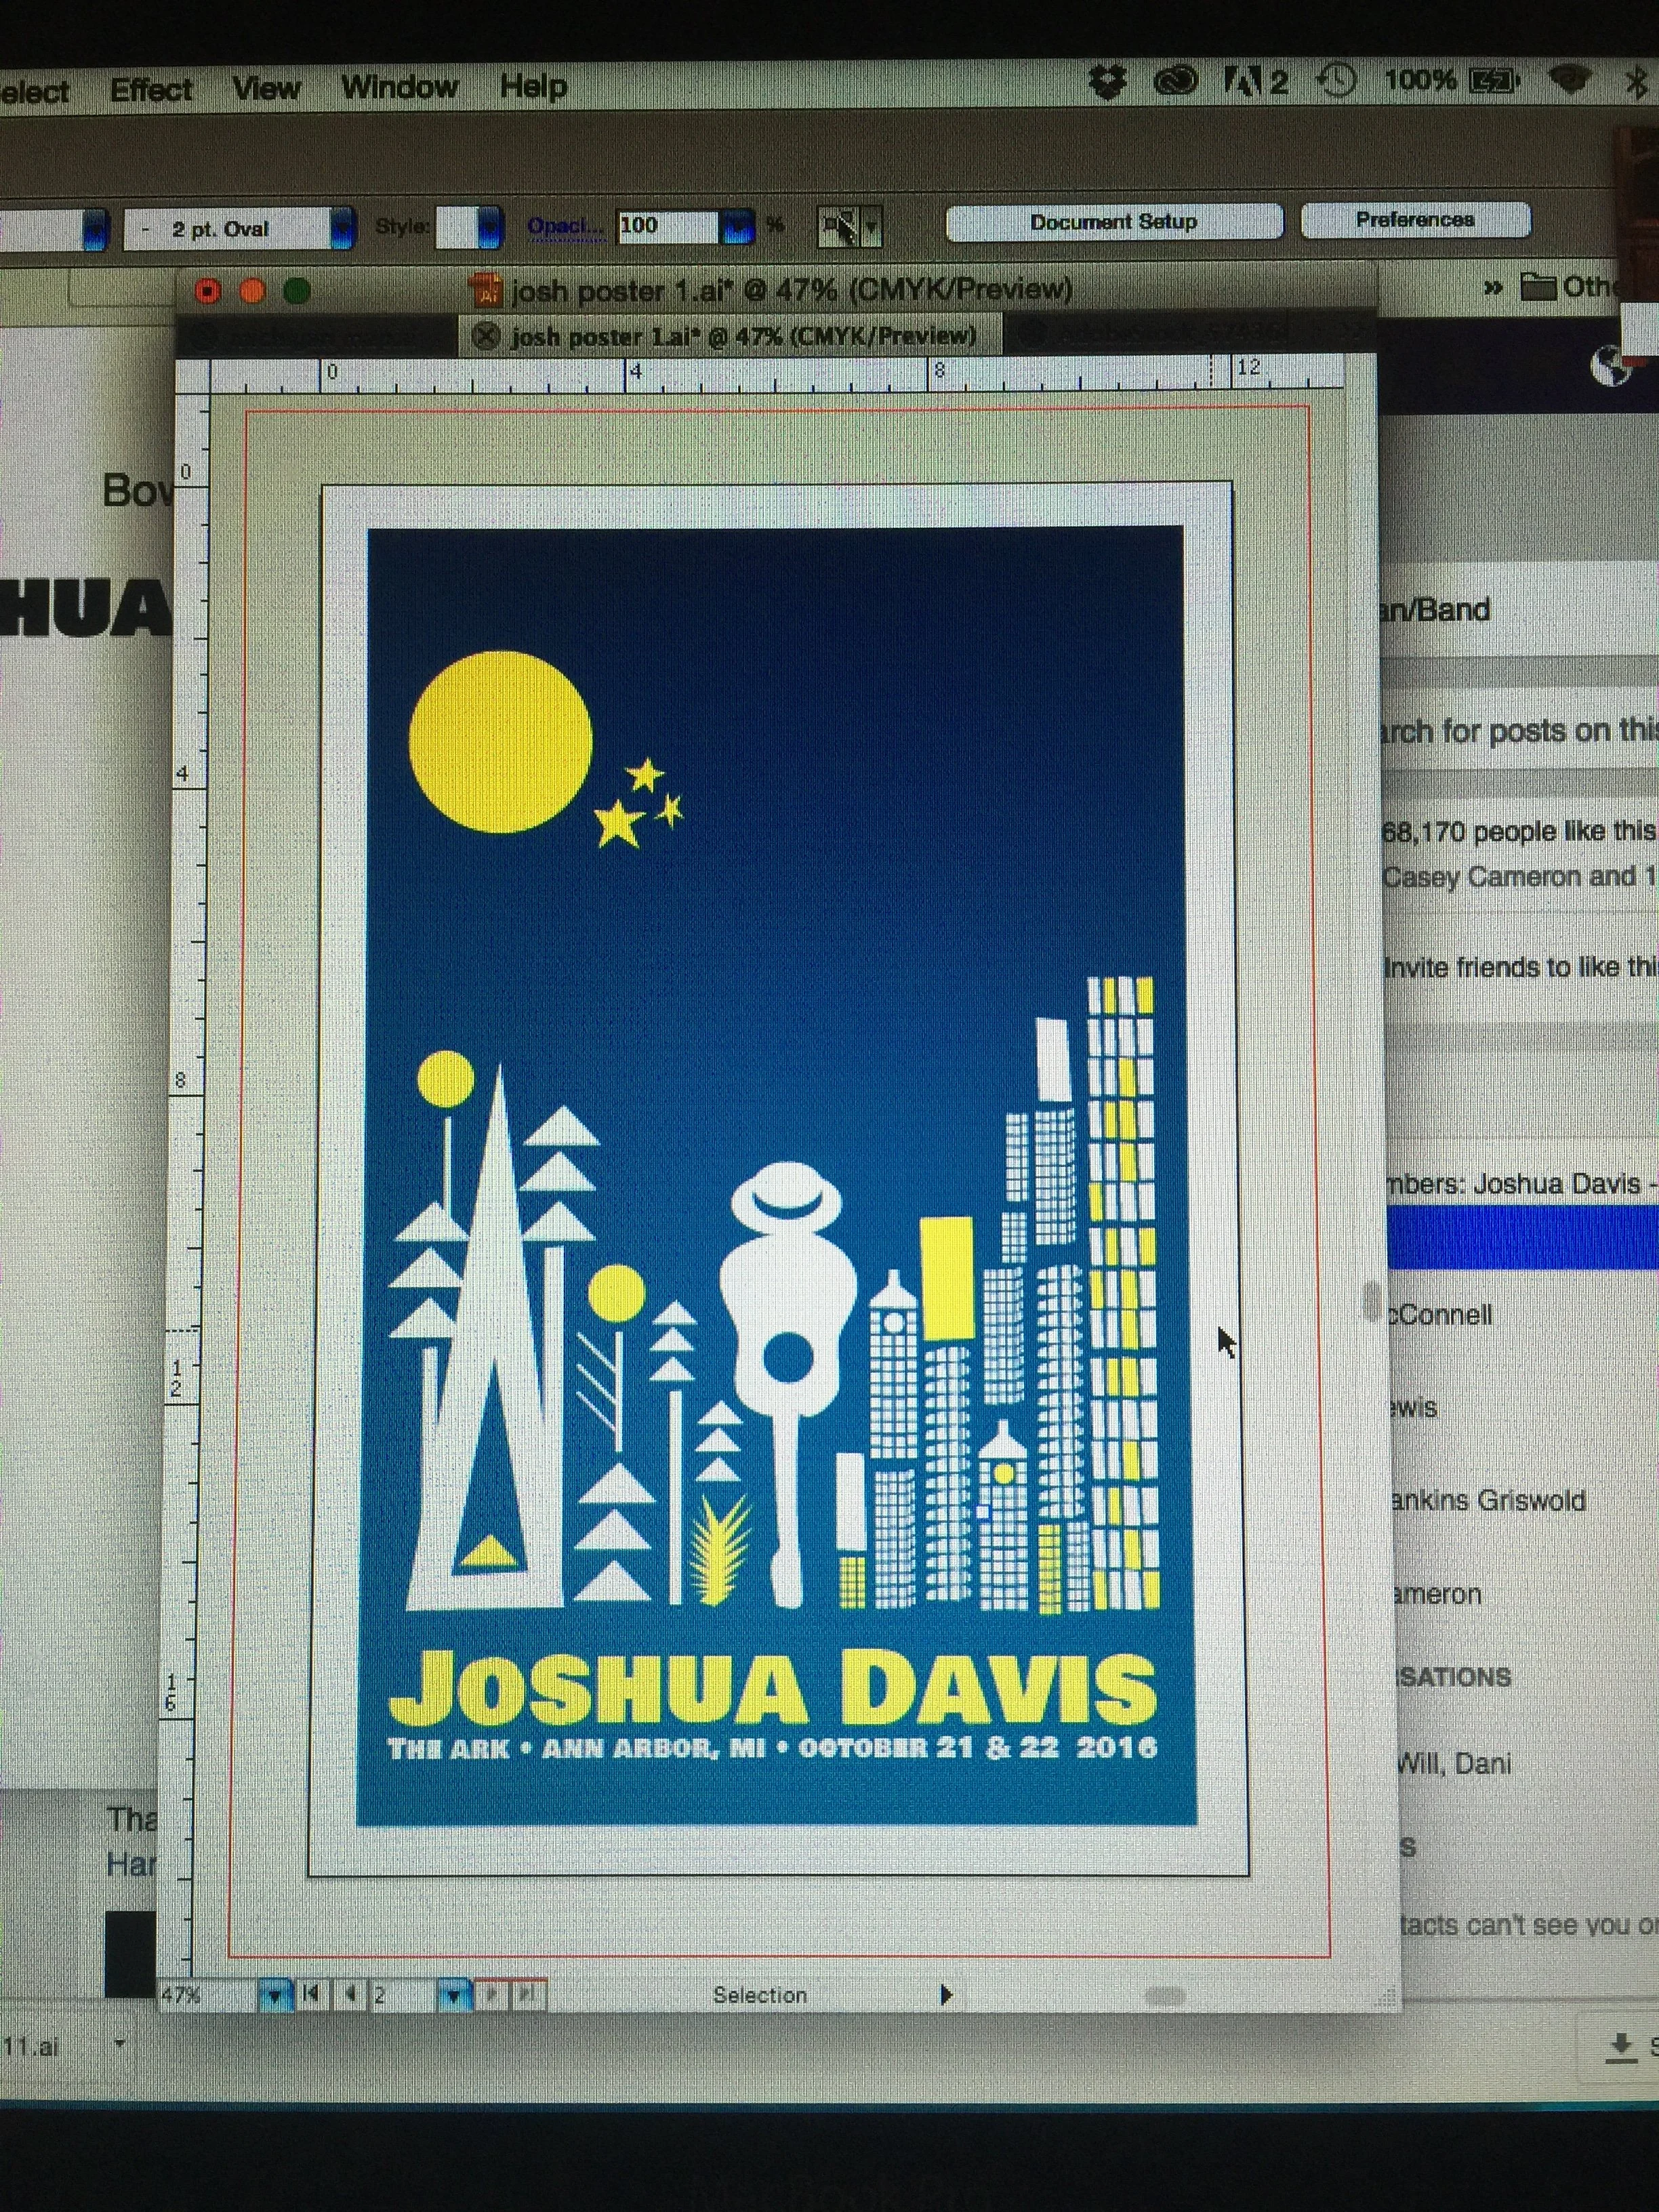Open the opacity value dropdown arrow
The height and width of the screenshot is (2212, 1659).
tap(738, 226)
